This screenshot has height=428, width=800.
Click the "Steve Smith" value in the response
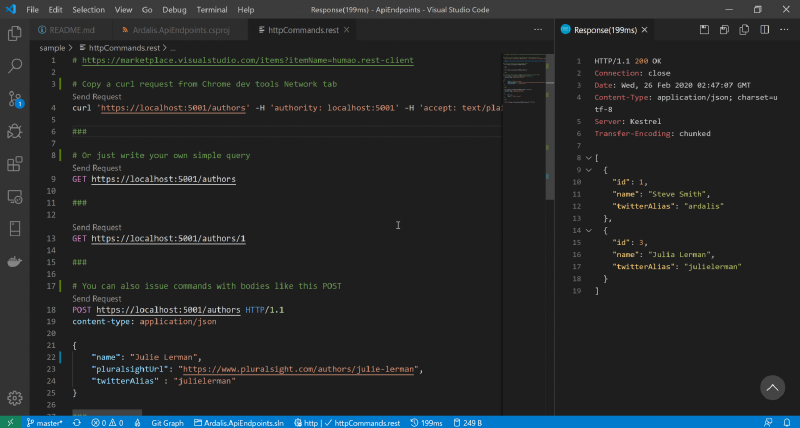[677, 194]
